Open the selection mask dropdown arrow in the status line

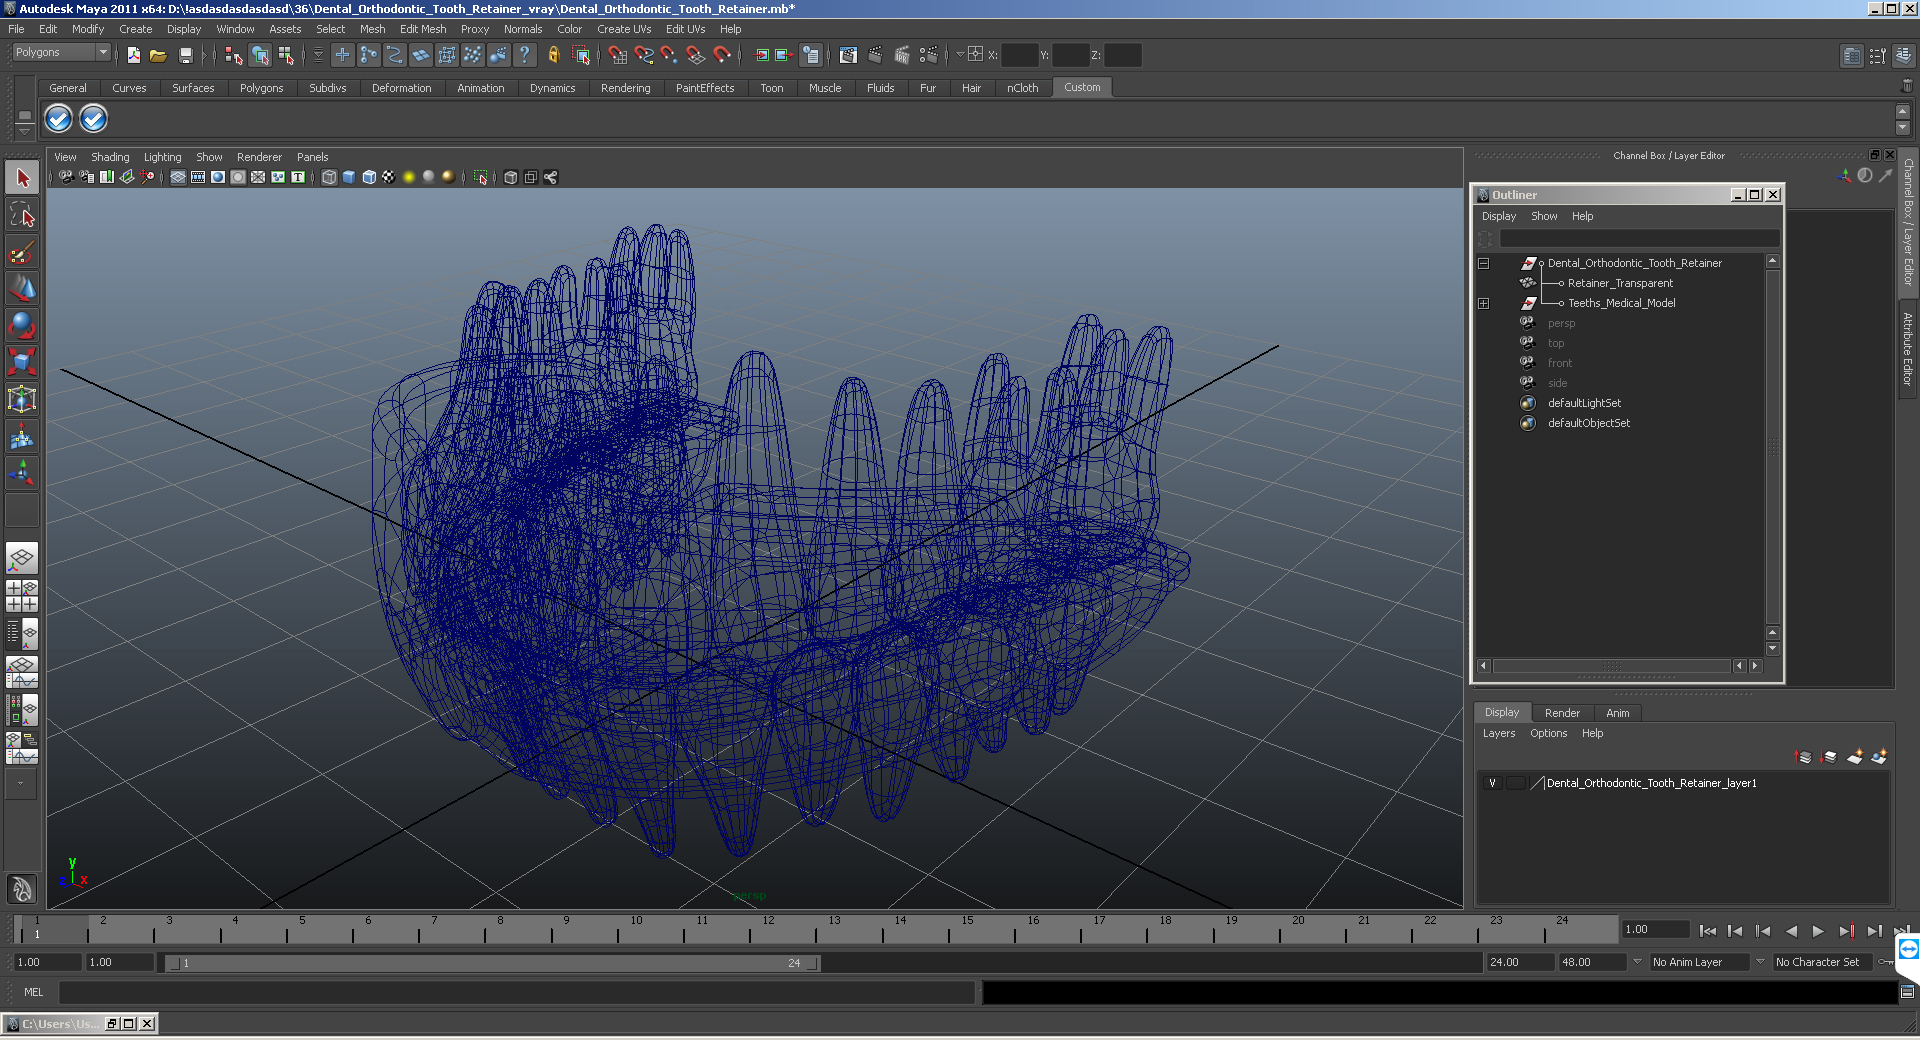(x=319, y=55)
